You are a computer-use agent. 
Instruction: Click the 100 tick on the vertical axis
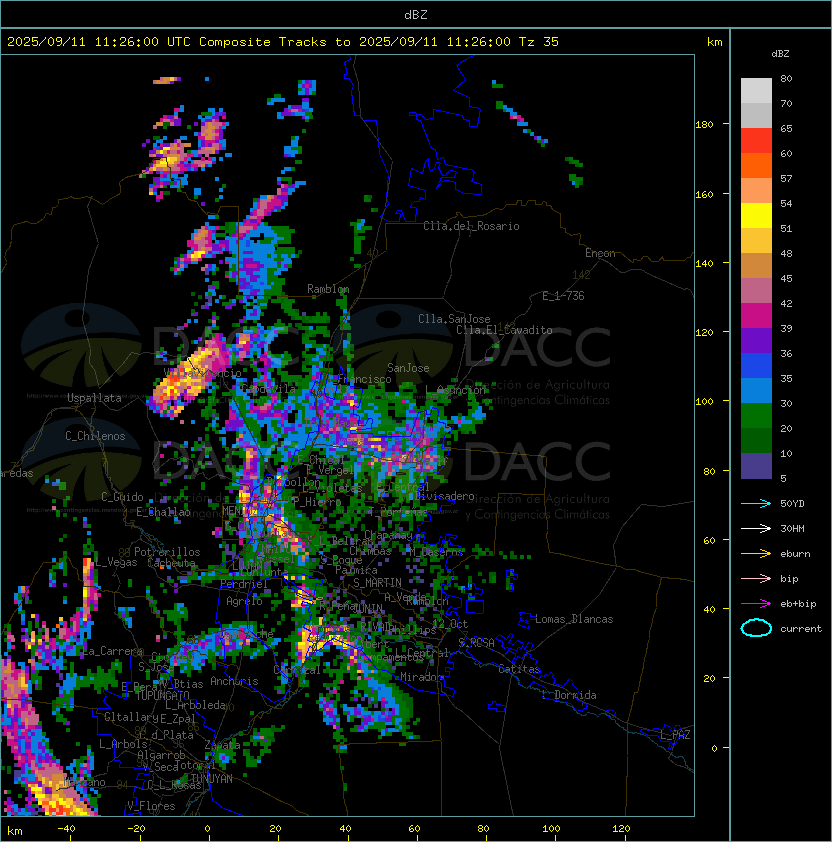tap(704, 402)
